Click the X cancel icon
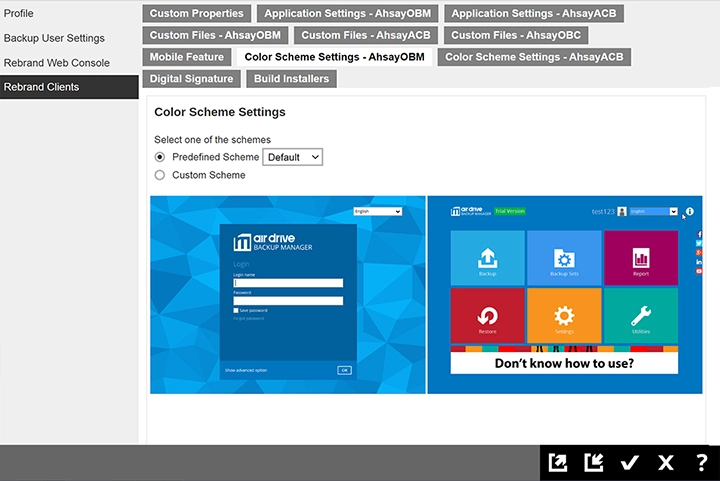The width and height of the screenshot is (720, 481). click(665, 462)
